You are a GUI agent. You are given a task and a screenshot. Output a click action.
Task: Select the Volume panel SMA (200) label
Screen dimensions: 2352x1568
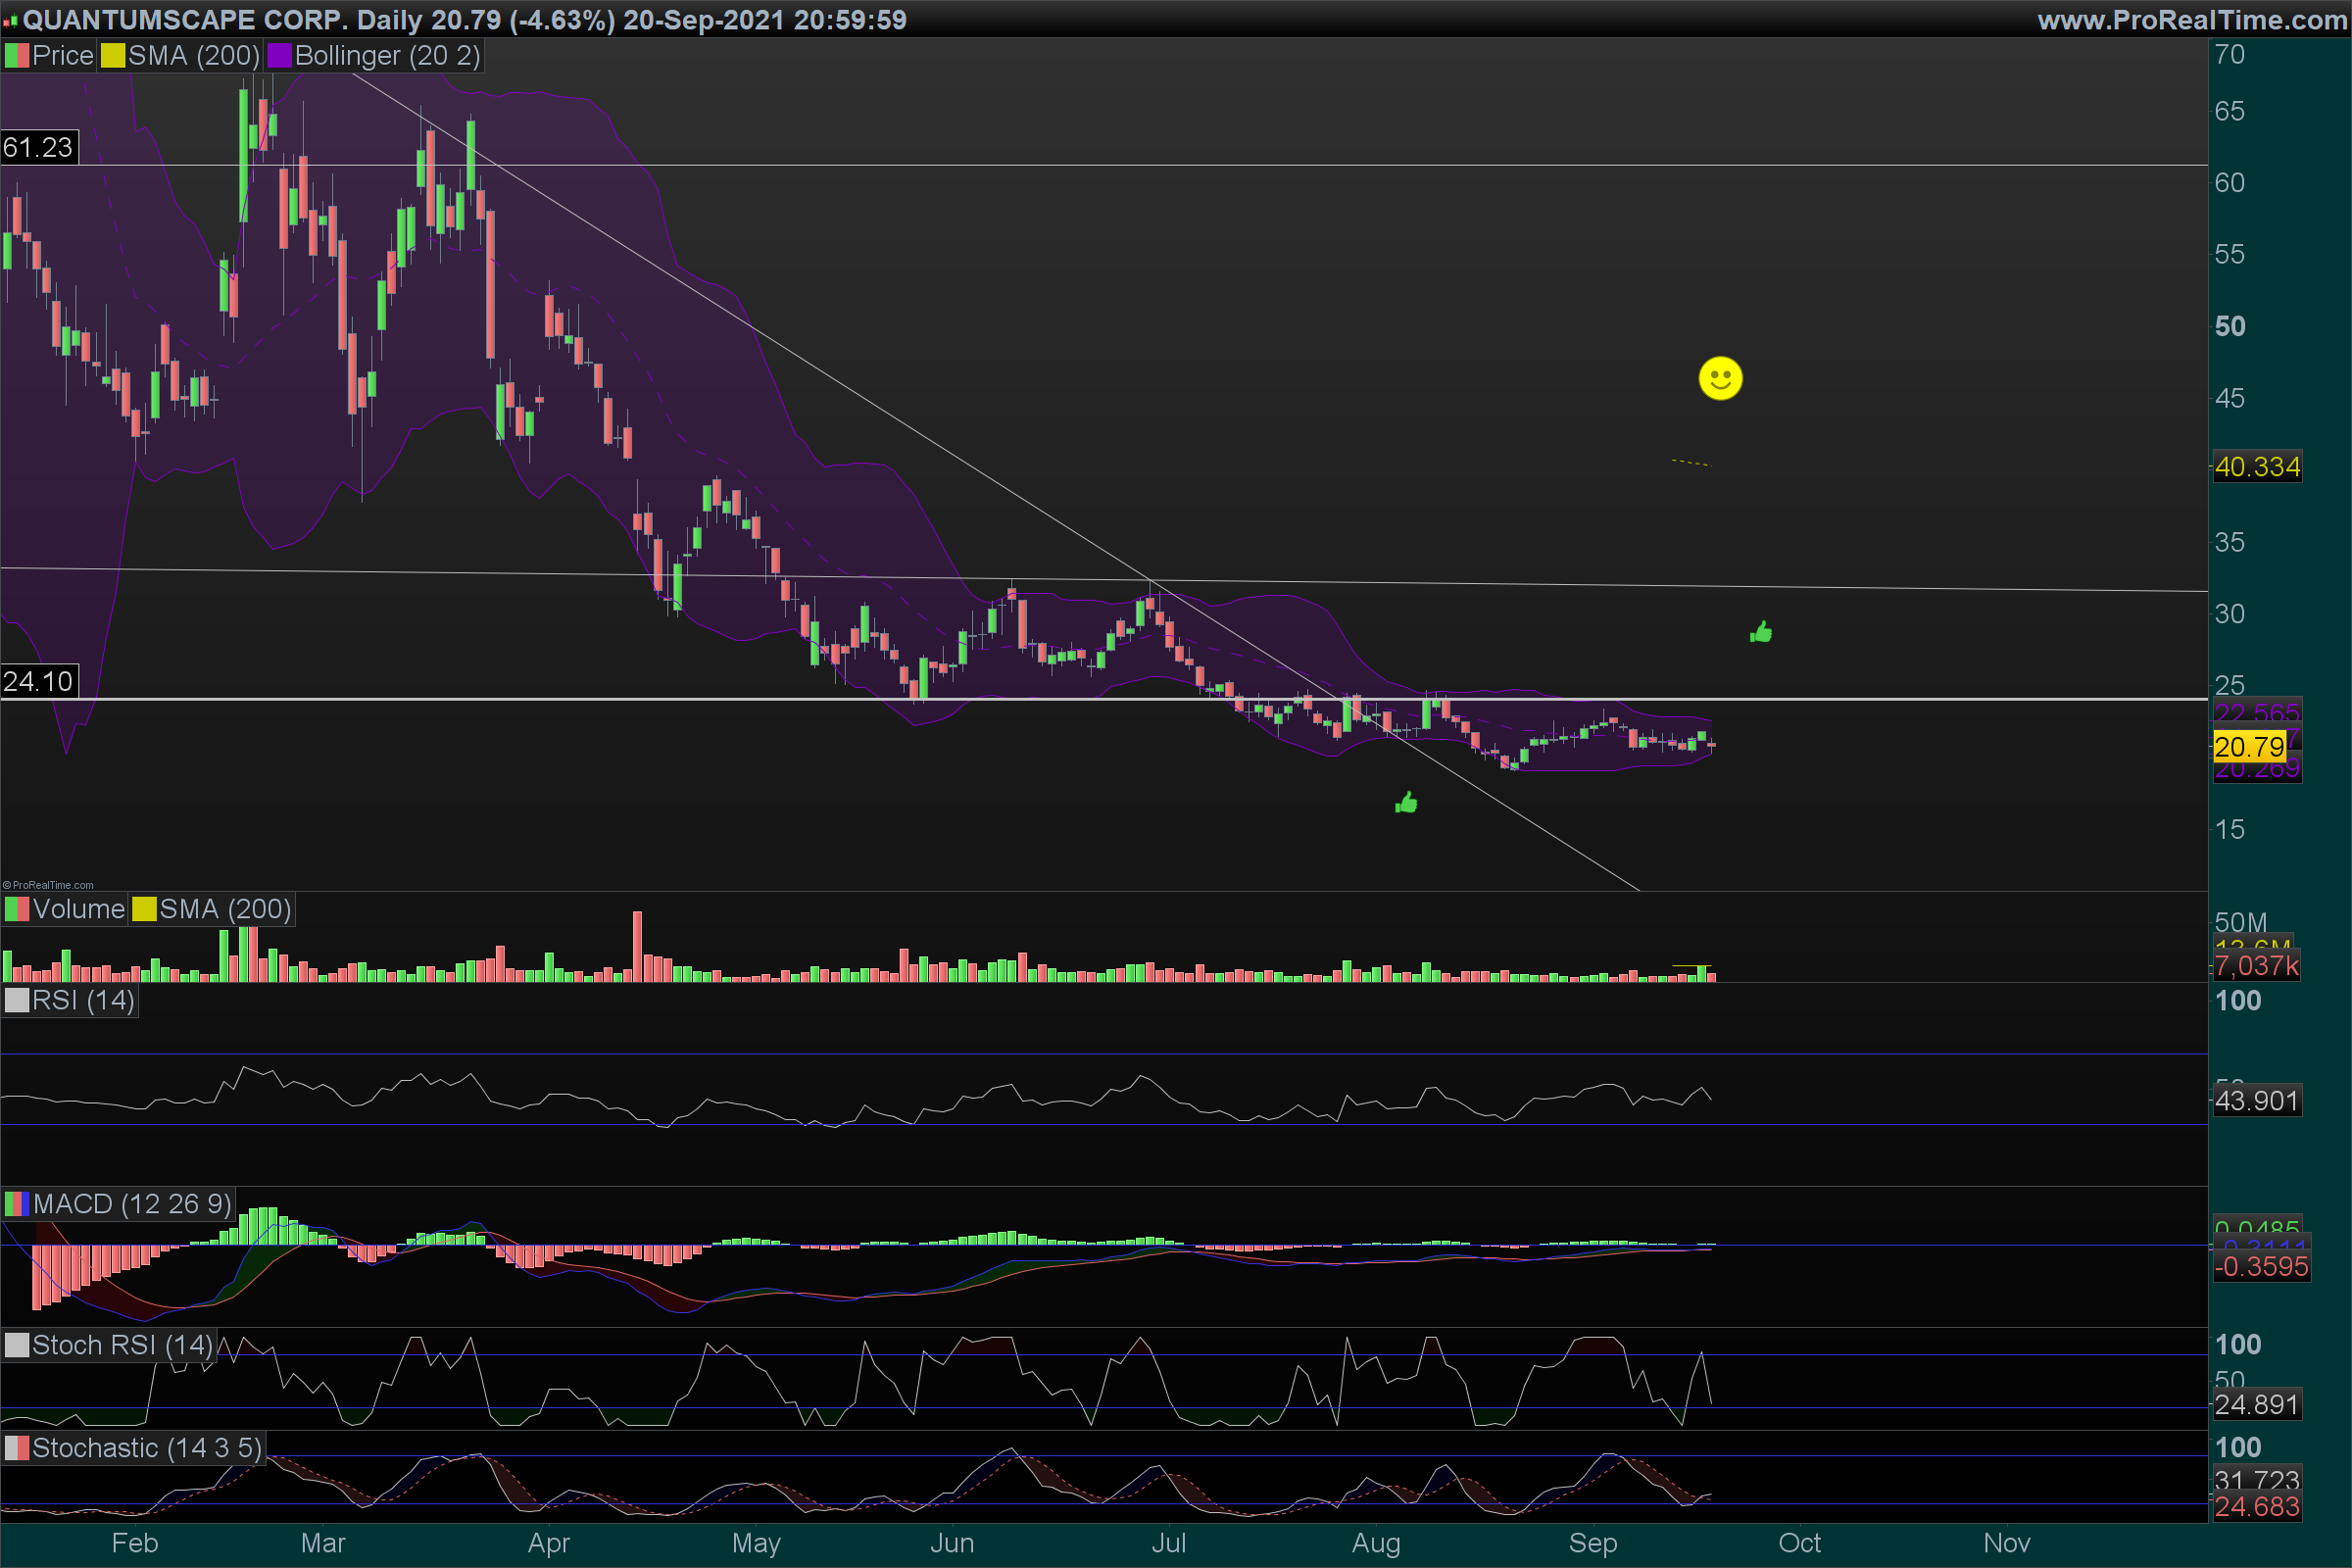(x=225, y=909)
